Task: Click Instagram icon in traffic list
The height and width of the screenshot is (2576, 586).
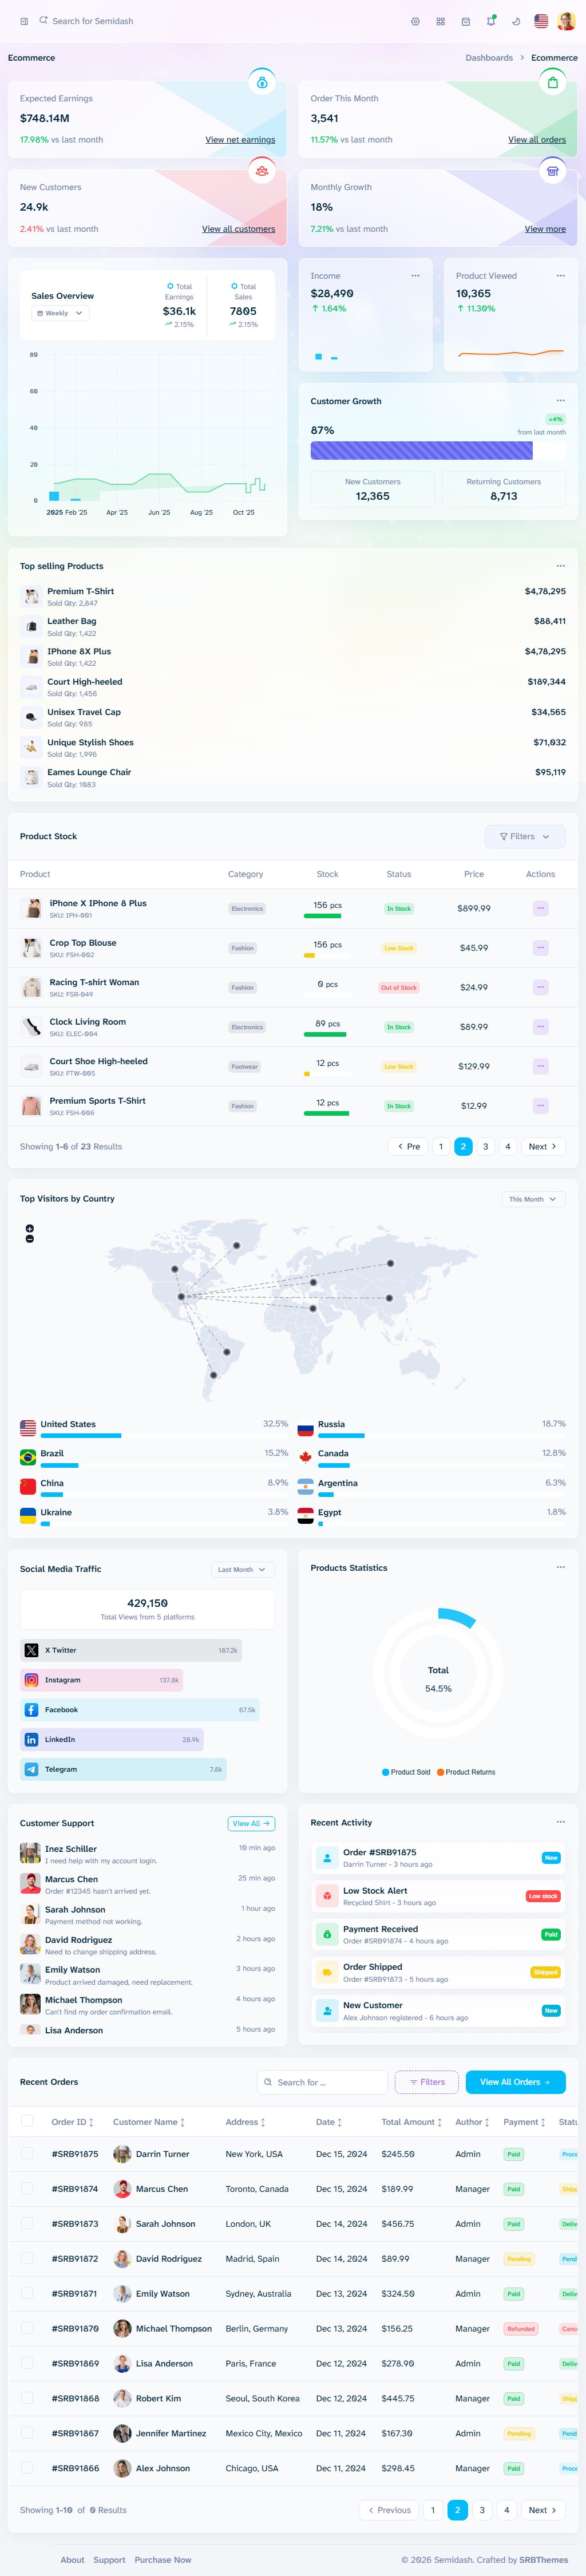Action: (x=31, y=1680)
